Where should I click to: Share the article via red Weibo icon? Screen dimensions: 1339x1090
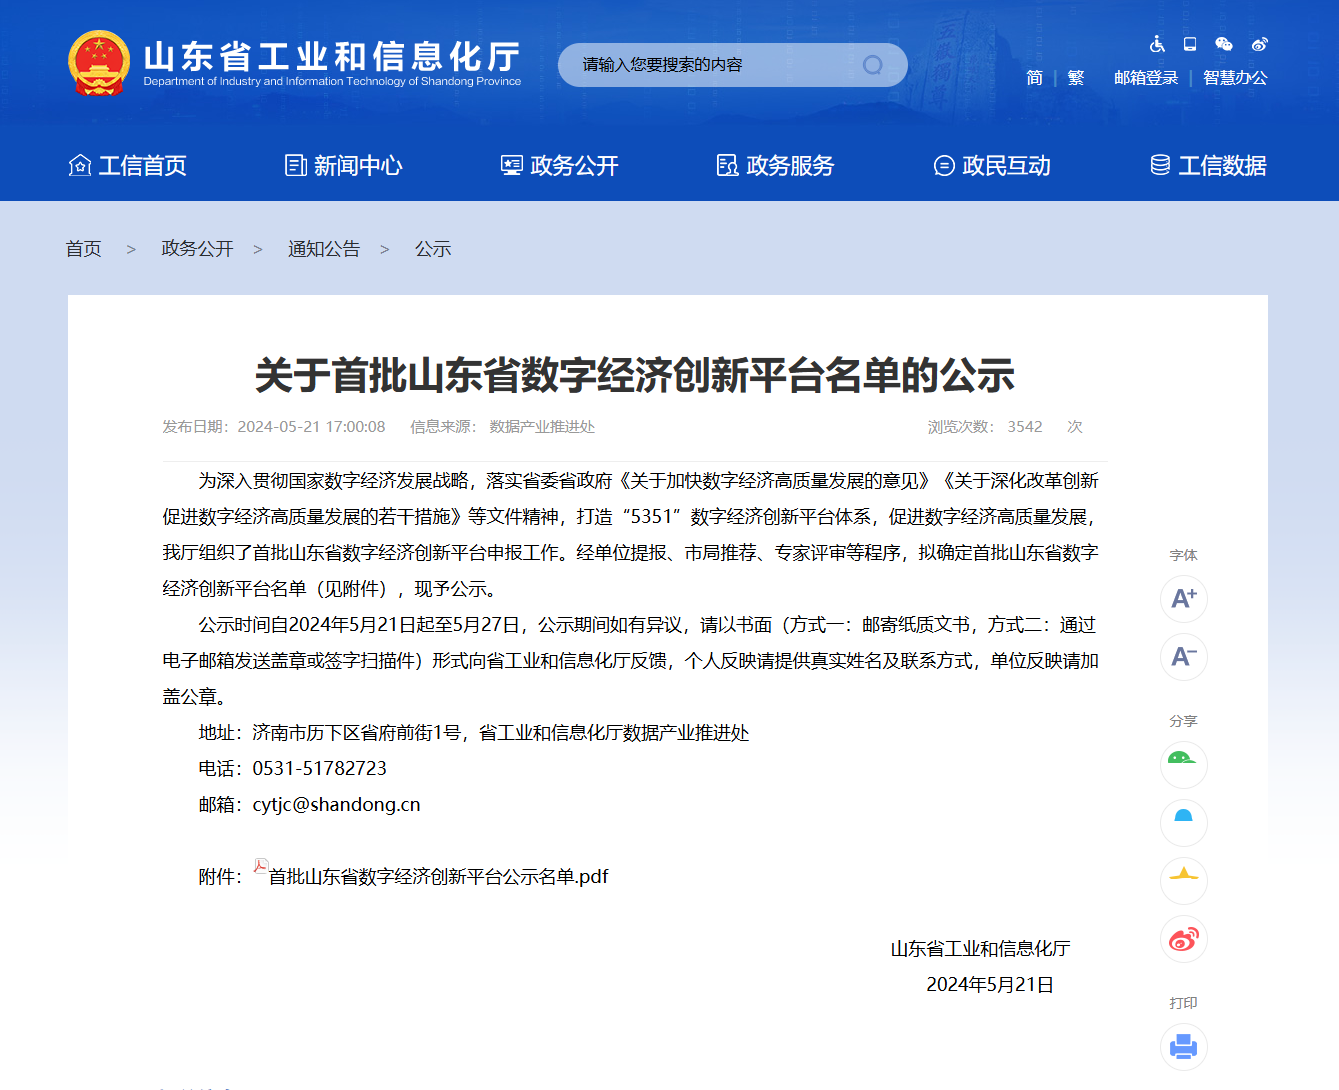tap(1184, 939)
